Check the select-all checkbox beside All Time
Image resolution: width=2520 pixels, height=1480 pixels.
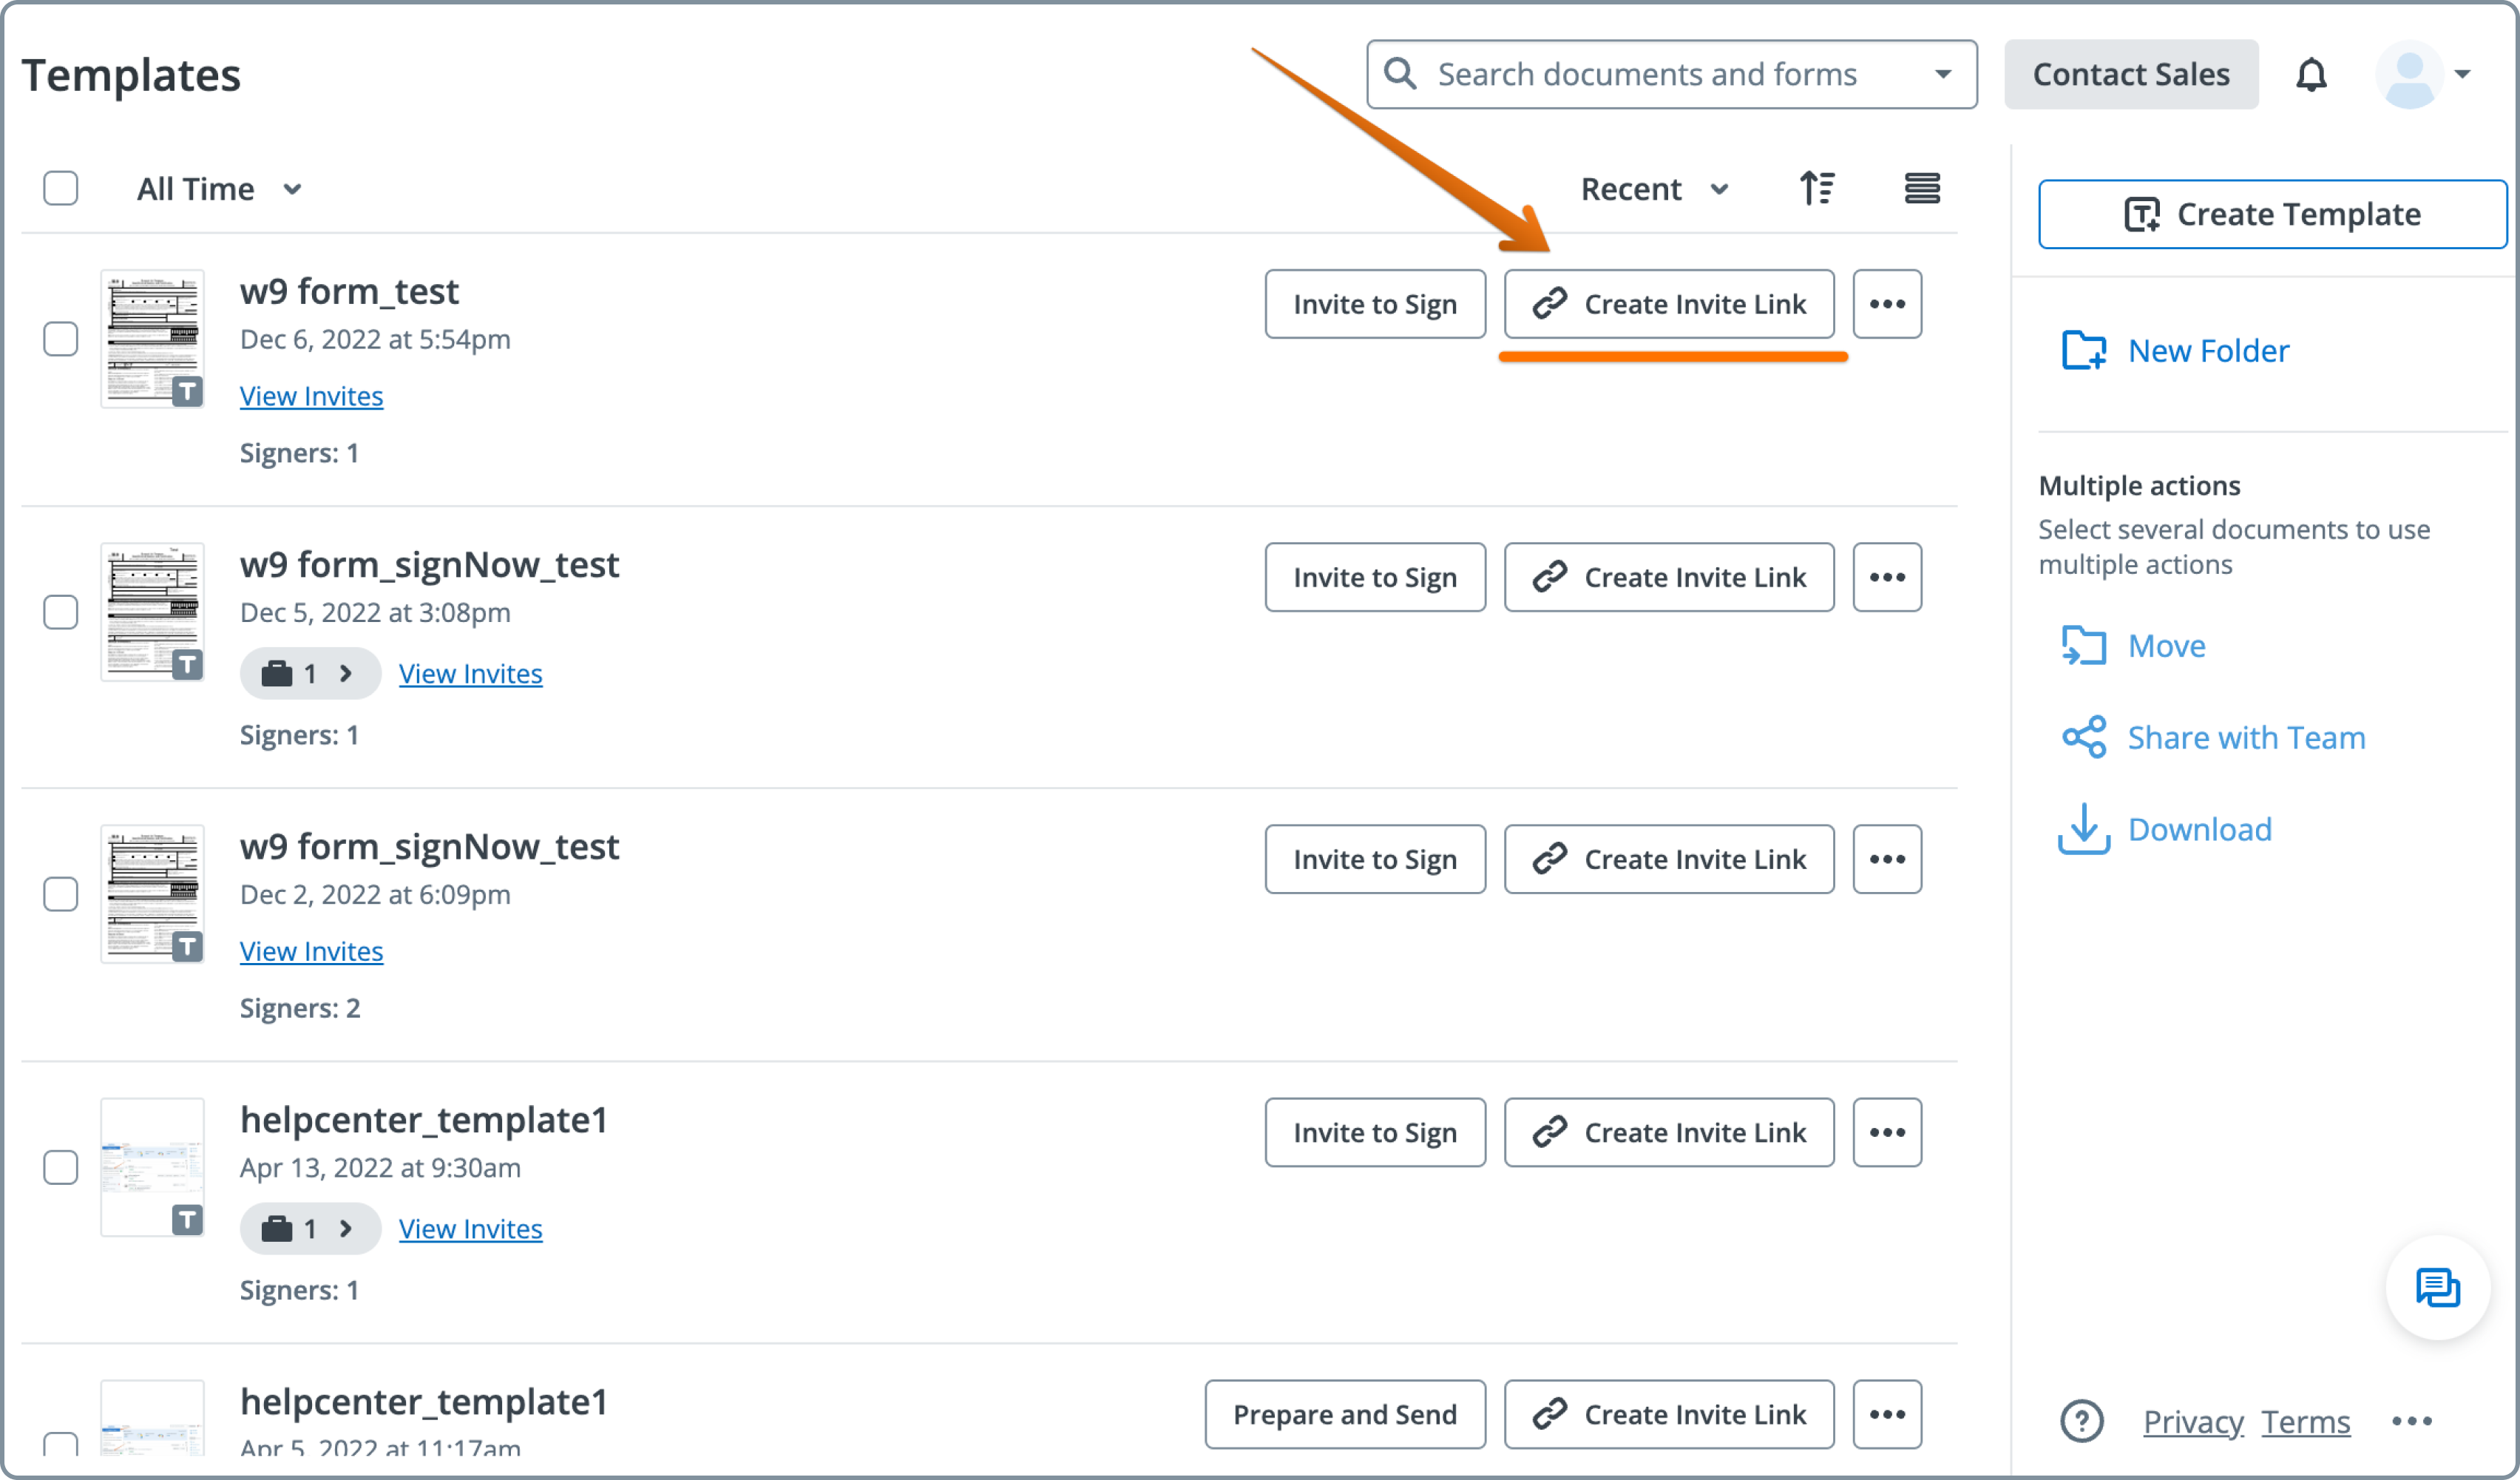coord(61,188)
